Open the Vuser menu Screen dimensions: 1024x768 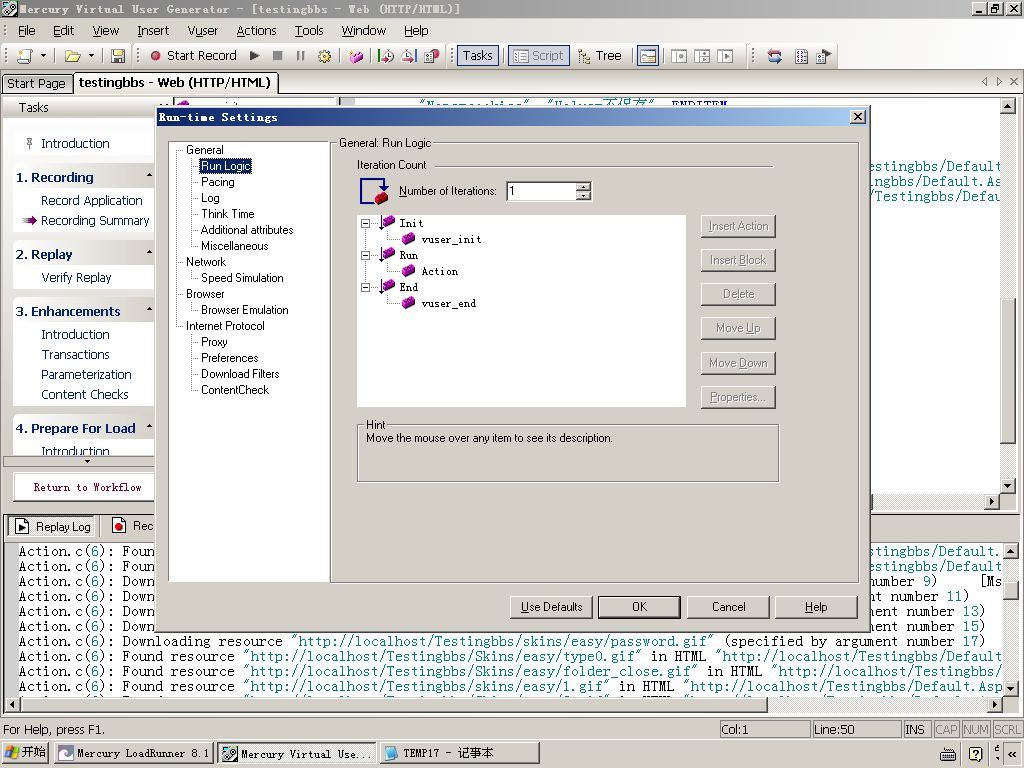click(202, 31)
